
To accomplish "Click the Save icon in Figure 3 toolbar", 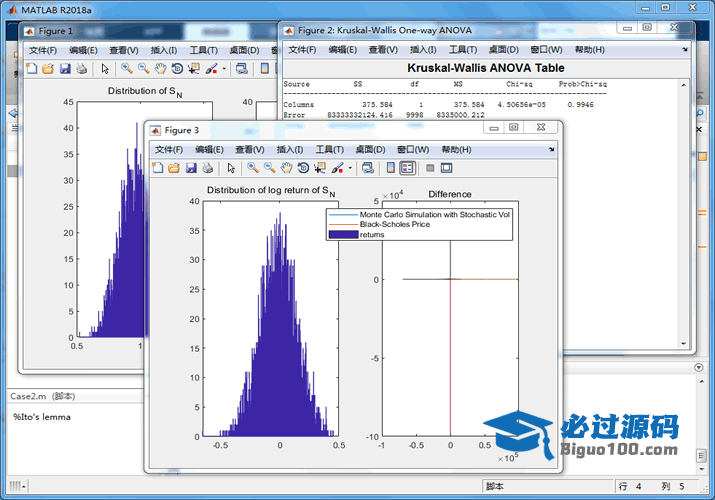I will point(191,168).
